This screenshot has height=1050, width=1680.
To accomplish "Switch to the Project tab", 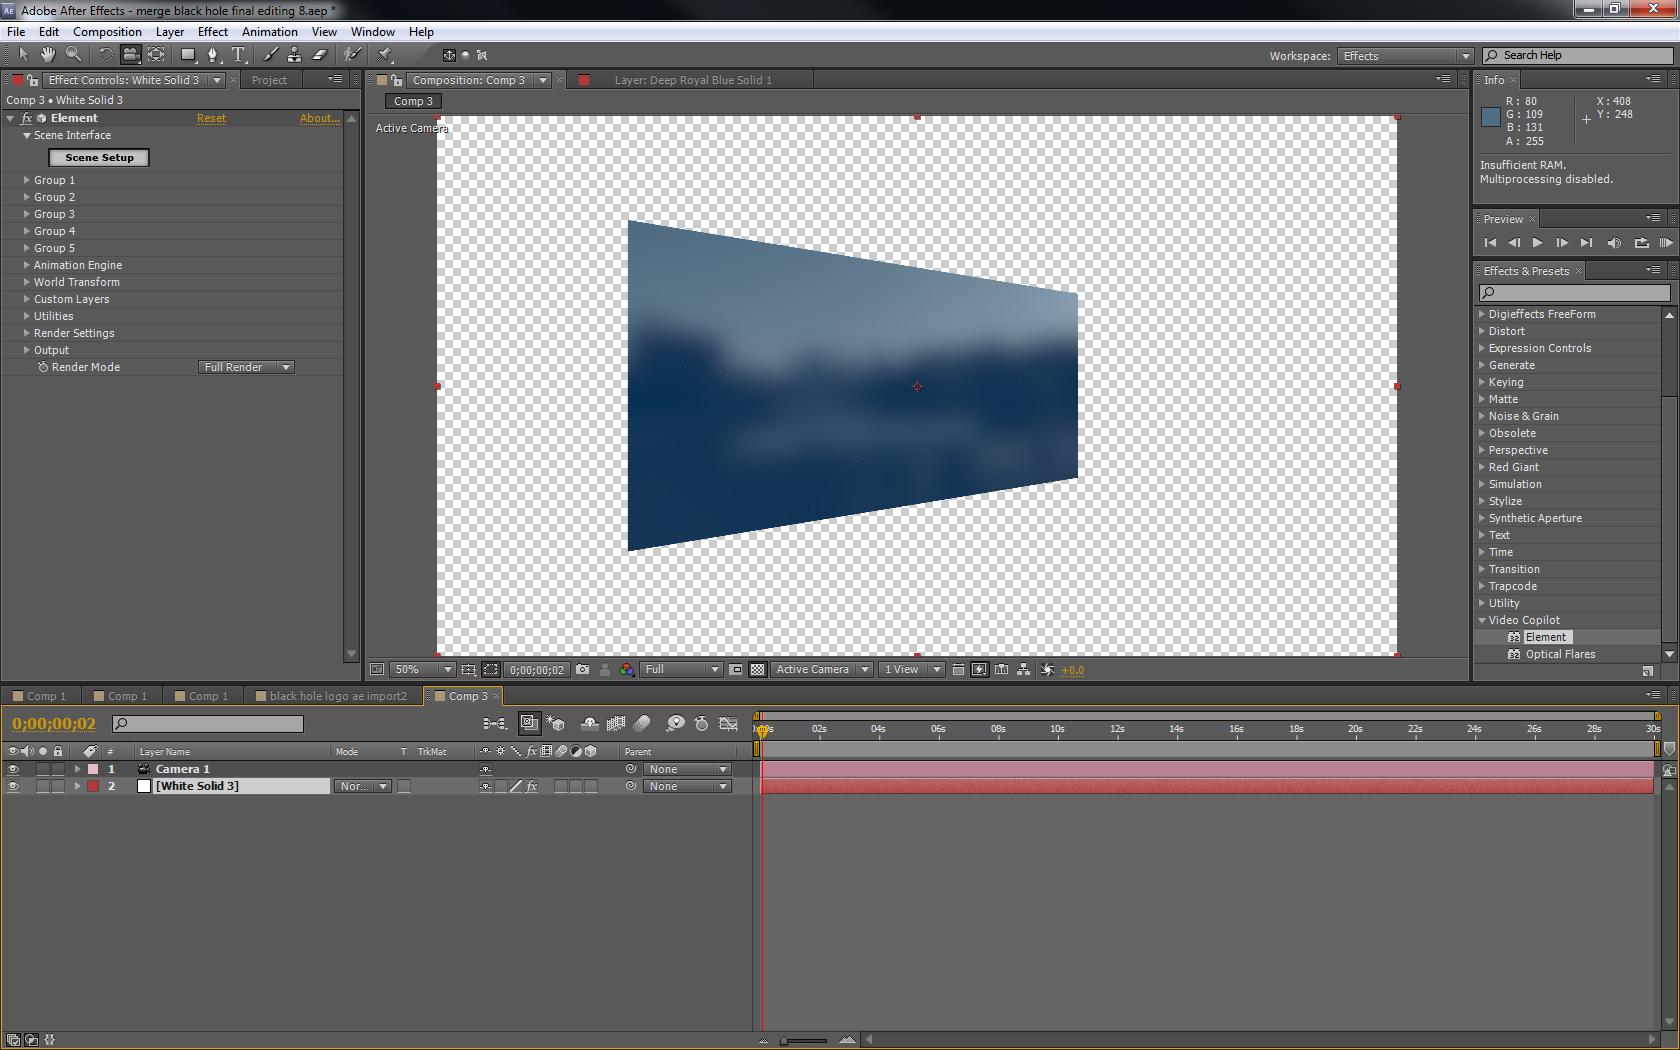I will (x=269, y=80).
